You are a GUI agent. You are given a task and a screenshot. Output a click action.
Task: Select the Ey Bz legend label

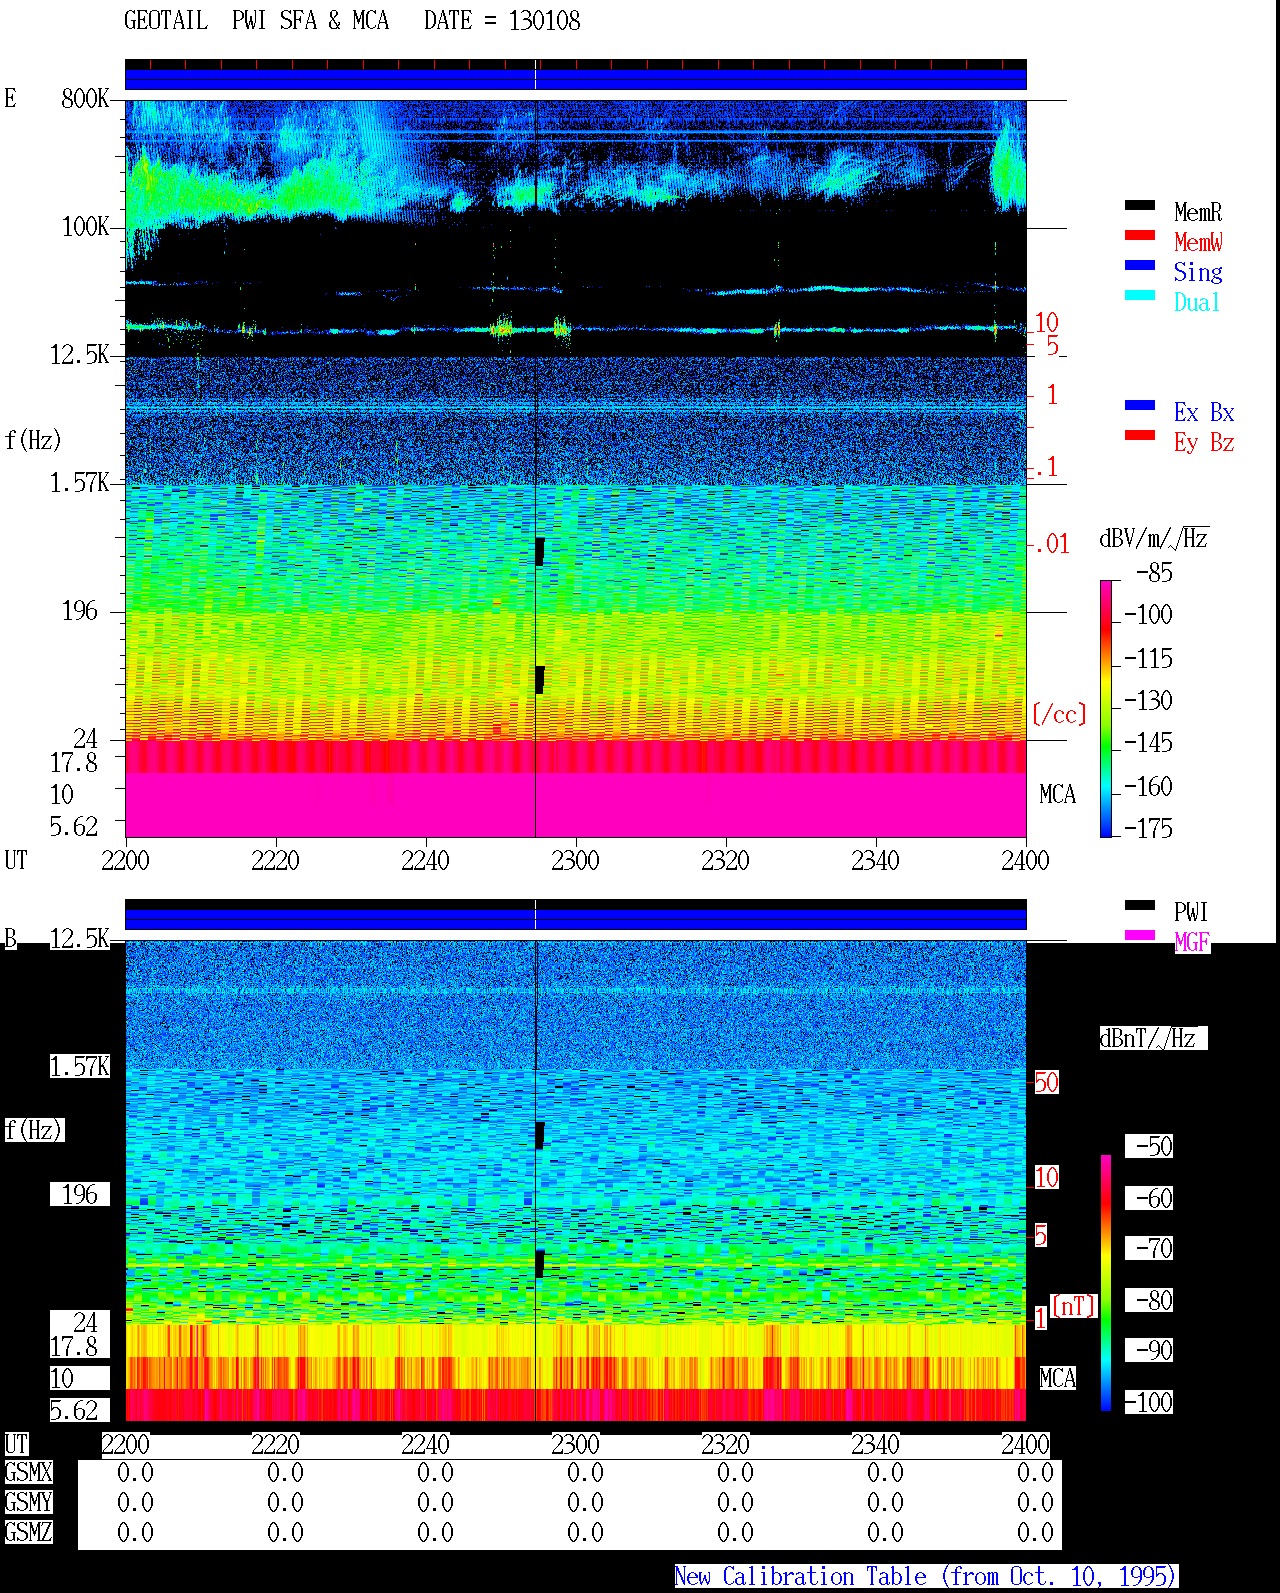(x=1204, y=442)
